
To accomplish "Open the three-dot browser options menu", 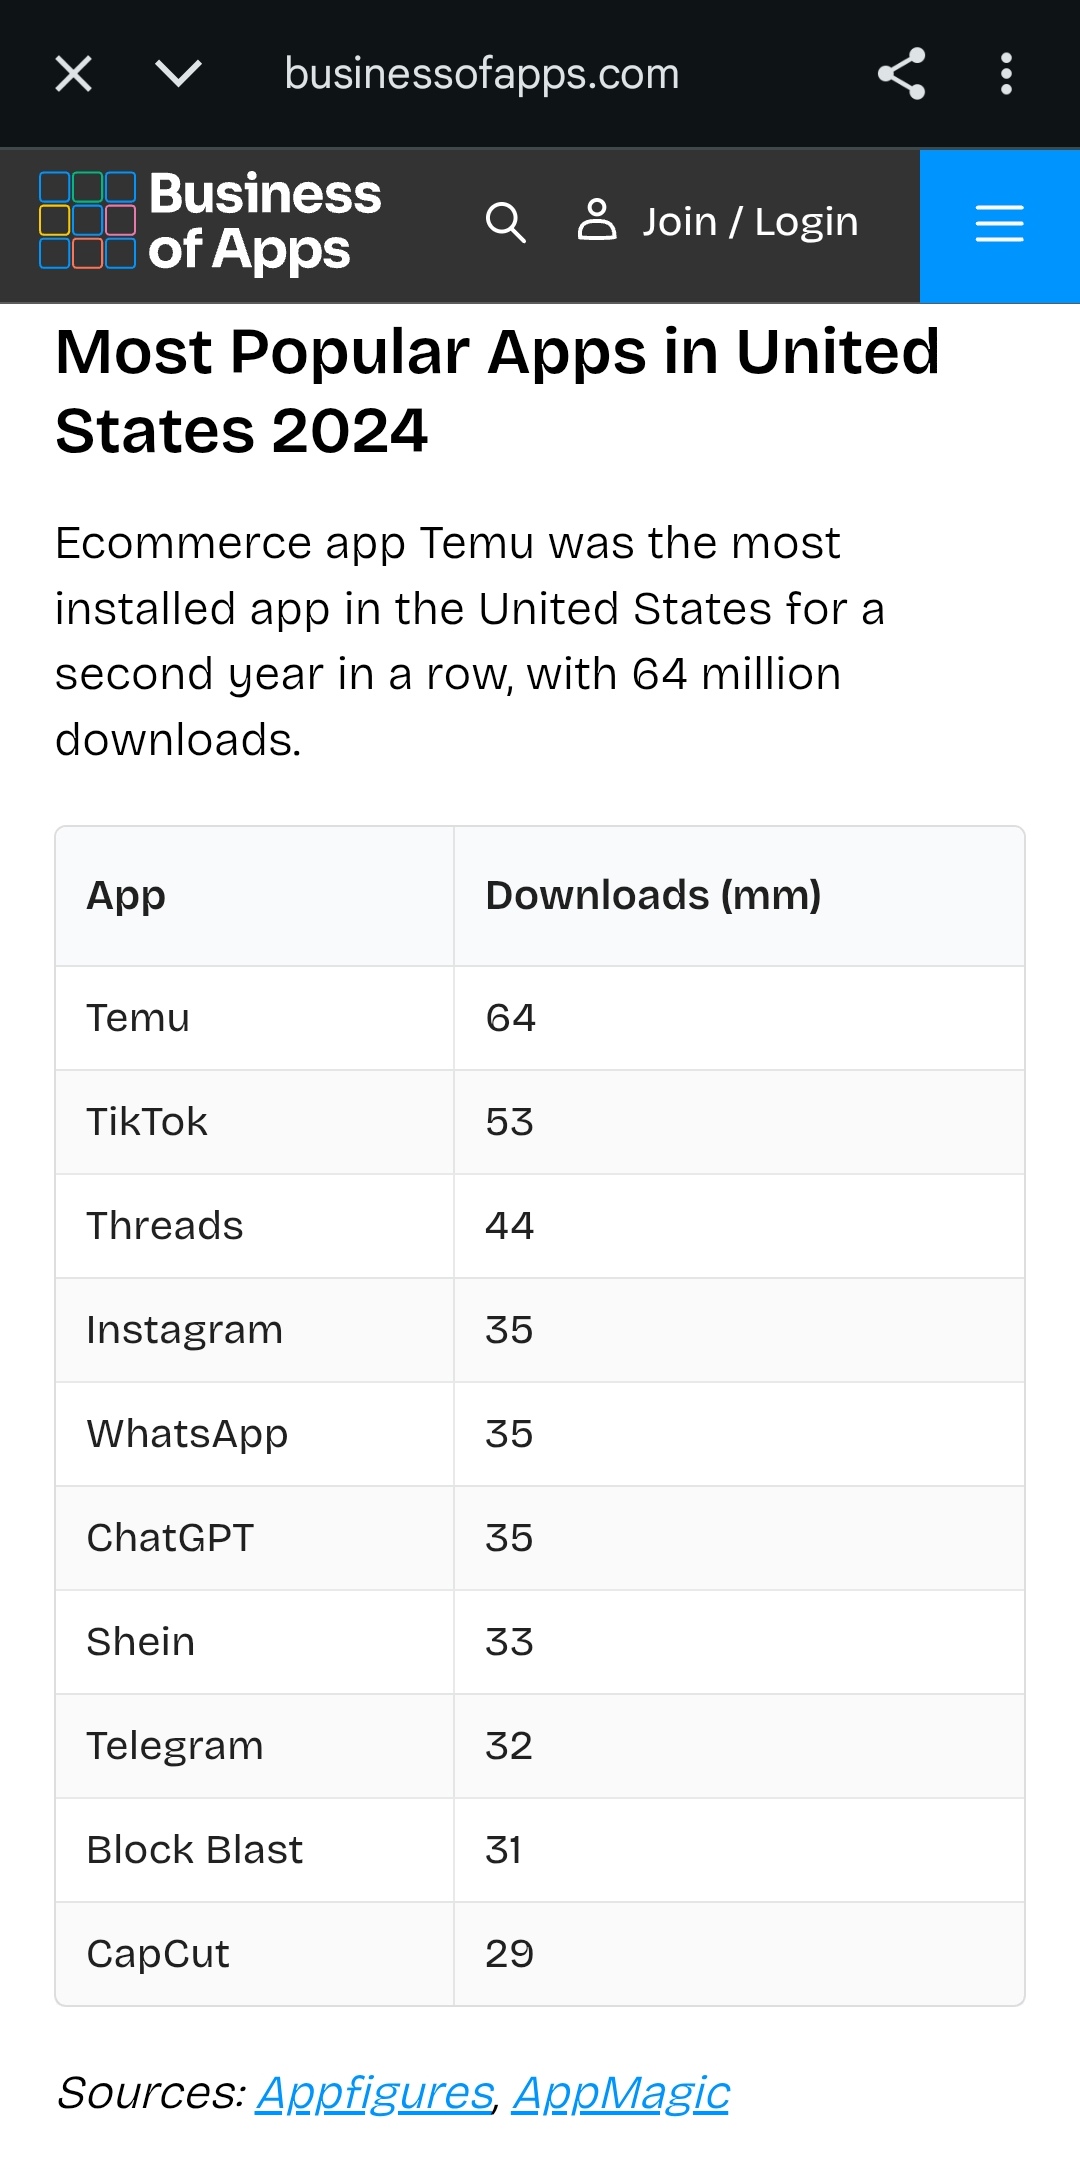I will click(x=1006, y=74).
